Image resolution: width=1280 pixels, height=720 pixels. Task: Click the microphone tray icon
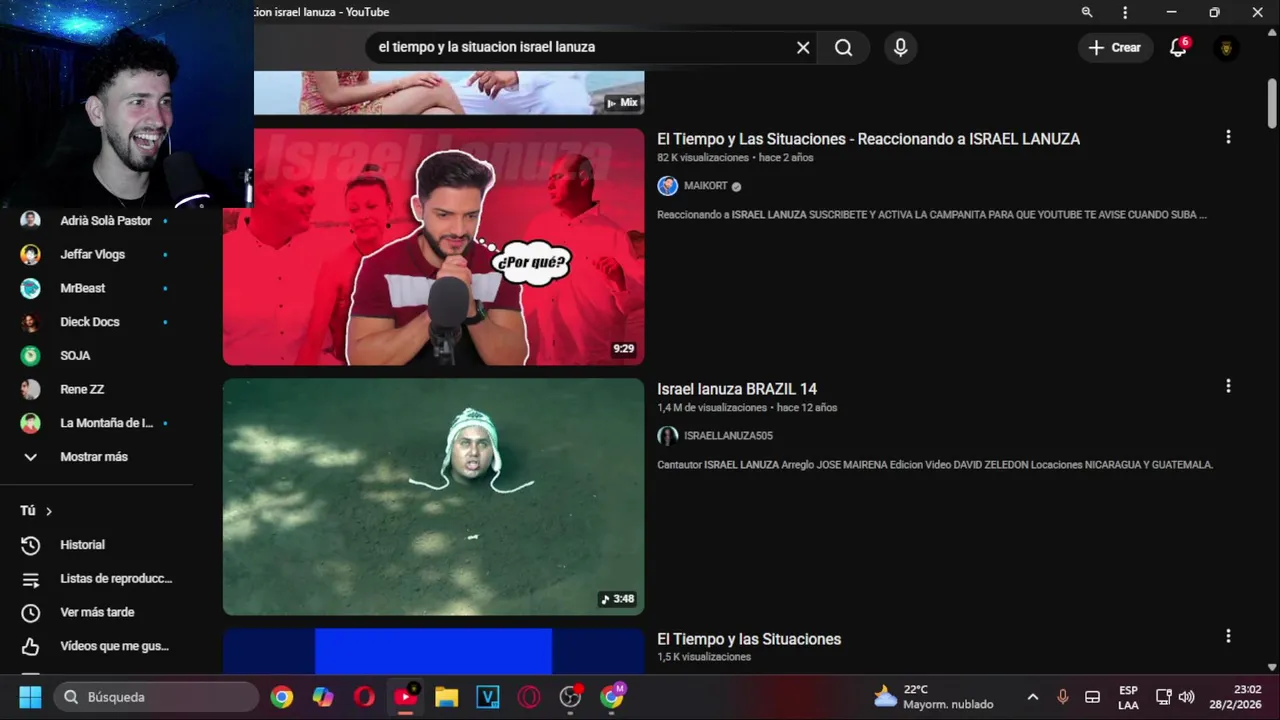tap(1063, 697)
